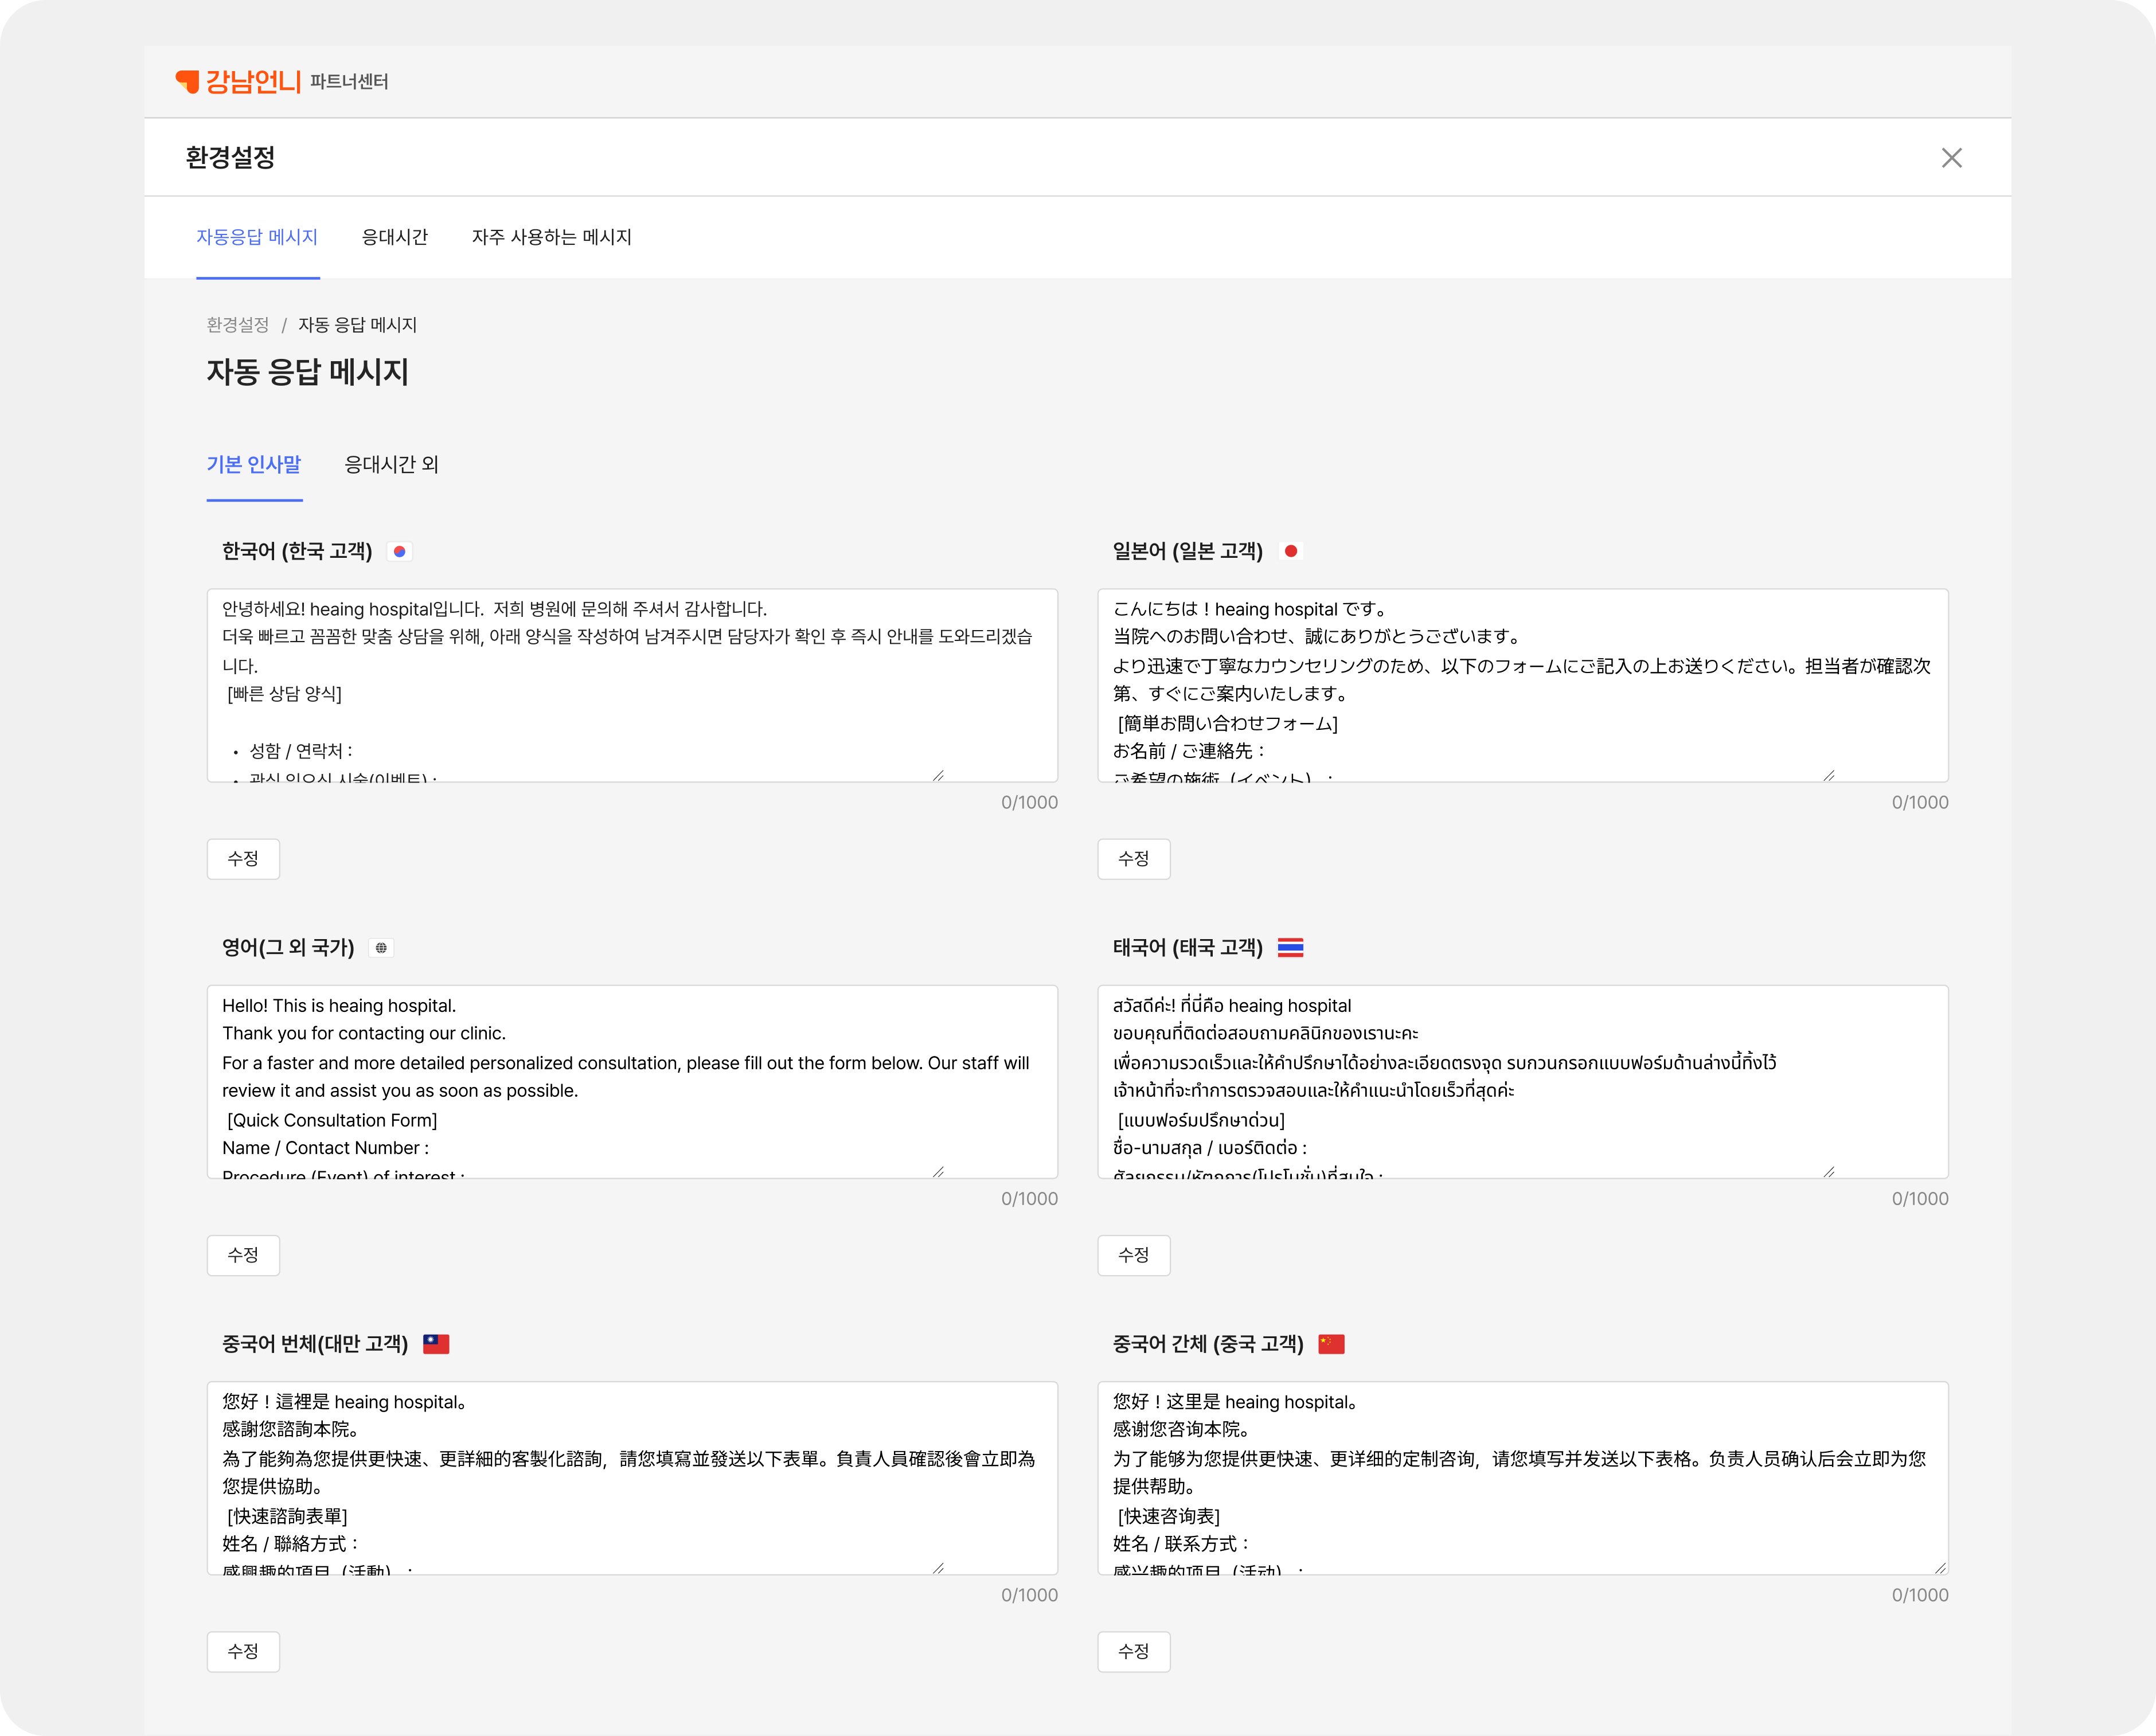Select the 자동응답 메시지 tab
Viewport: 2156px width, 1736px height.
[x=257, y=237]
